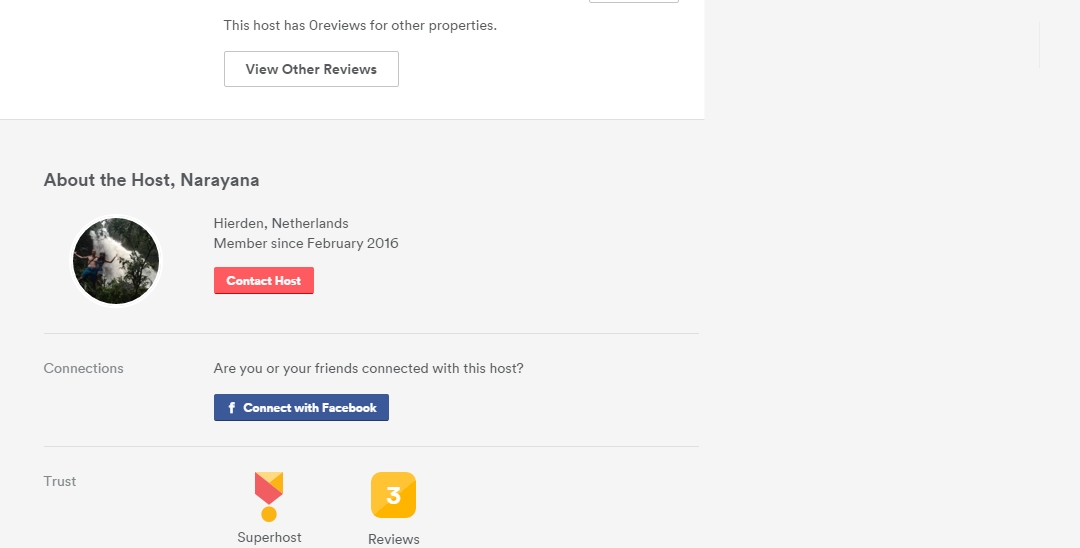
Task: Click the yellow Reviews count badge
Action: (x=393, y=495)
